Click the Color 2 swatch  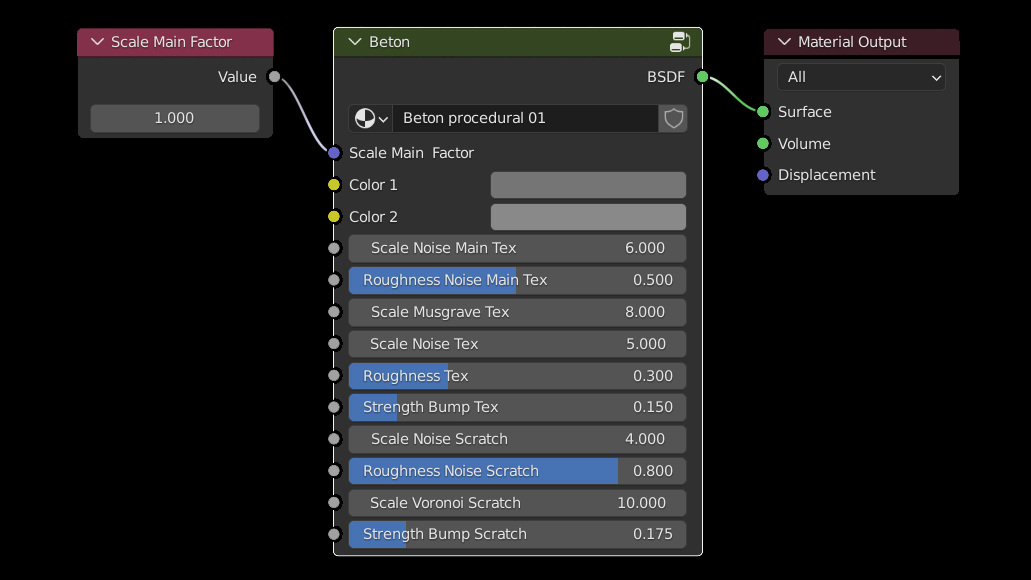tap(588, 217)
